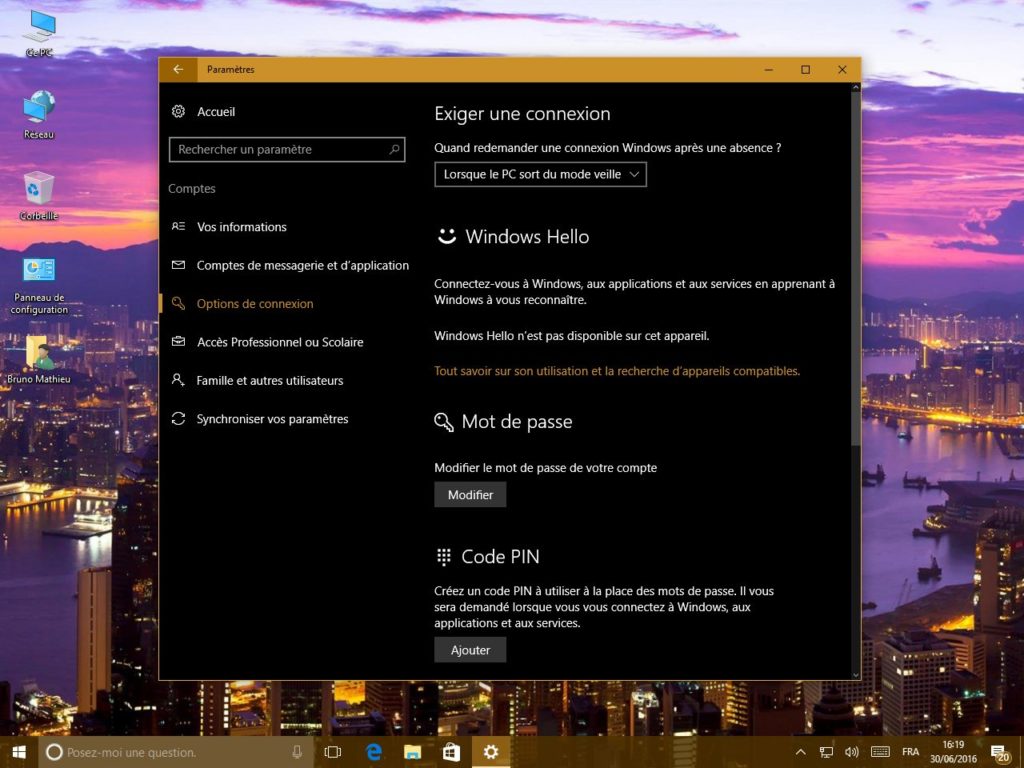Viewport: 1024px width, 768px height.
Task: Click Modifier to change the password
Action: click(x=469, y=494)
